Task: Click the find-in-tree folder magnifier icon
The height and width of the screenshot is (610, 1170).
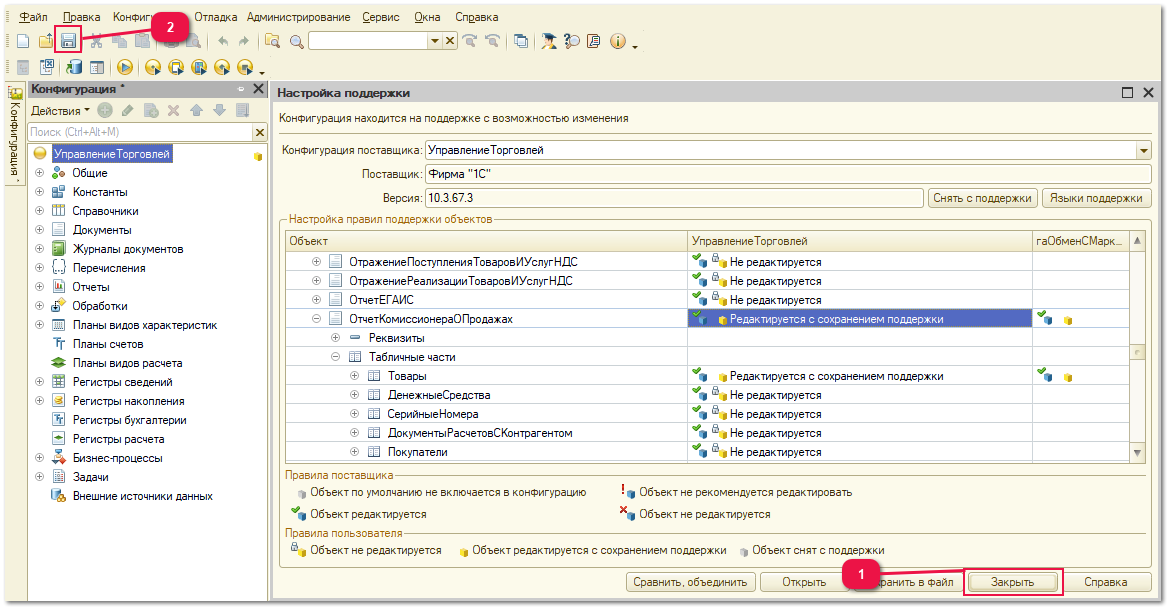Action: coord(272,41)
